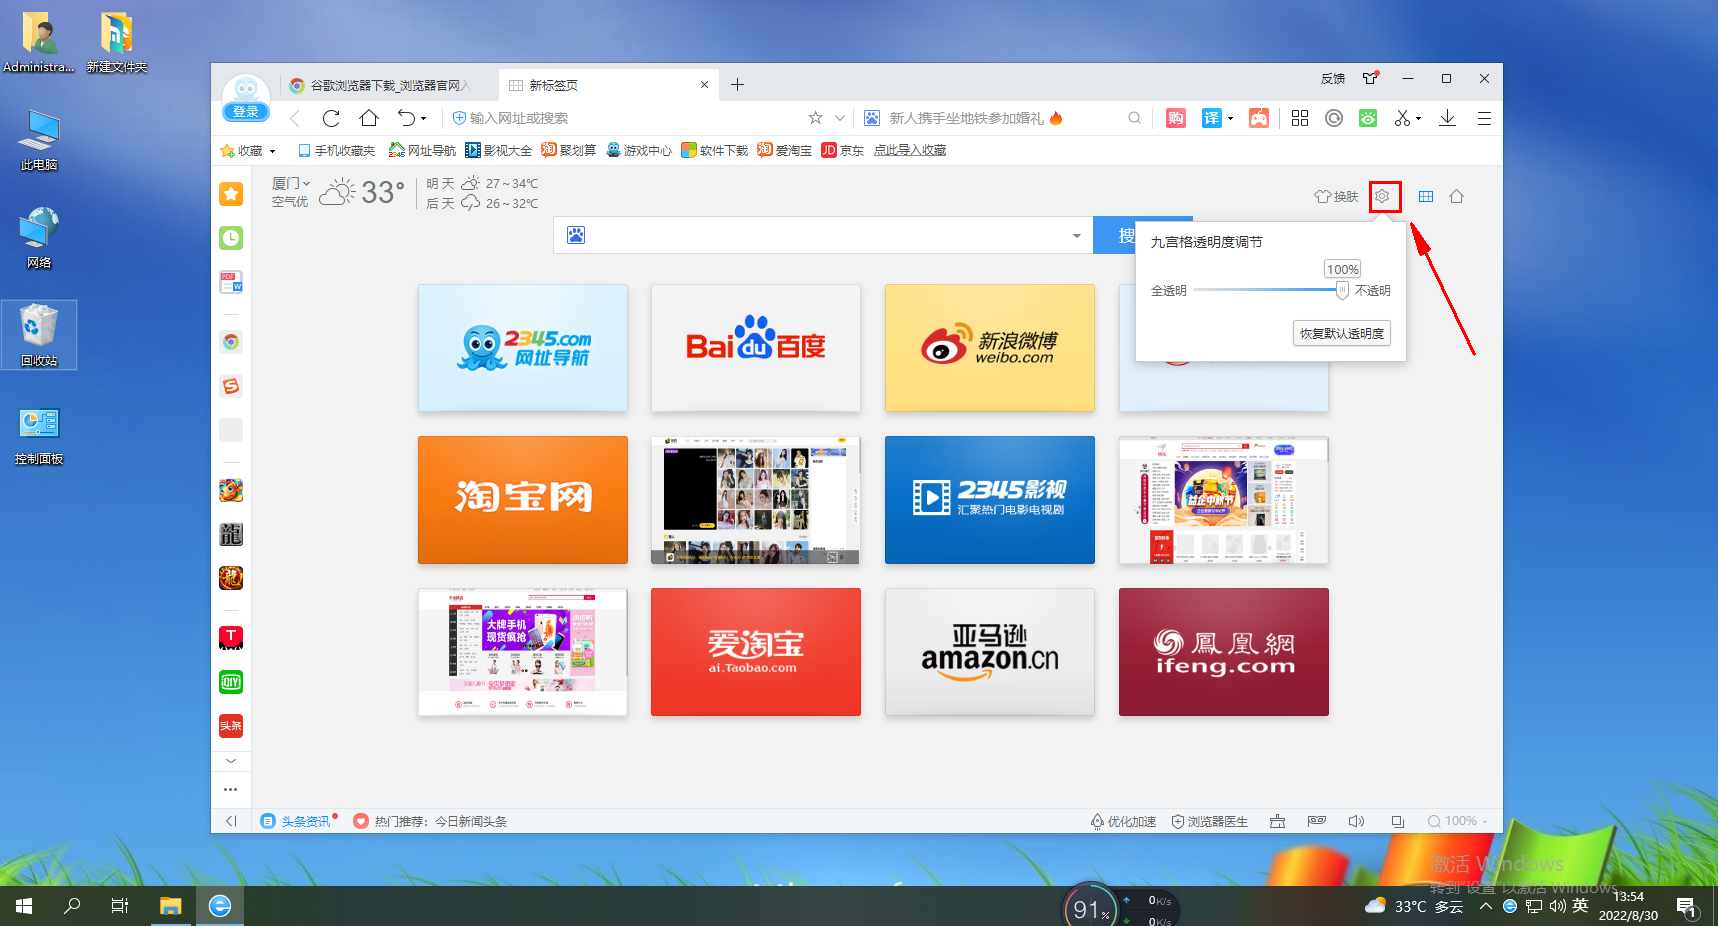This screenshot has height=926, width=1718.
Task: Open the amazon.cn tile
Action: 990,652
